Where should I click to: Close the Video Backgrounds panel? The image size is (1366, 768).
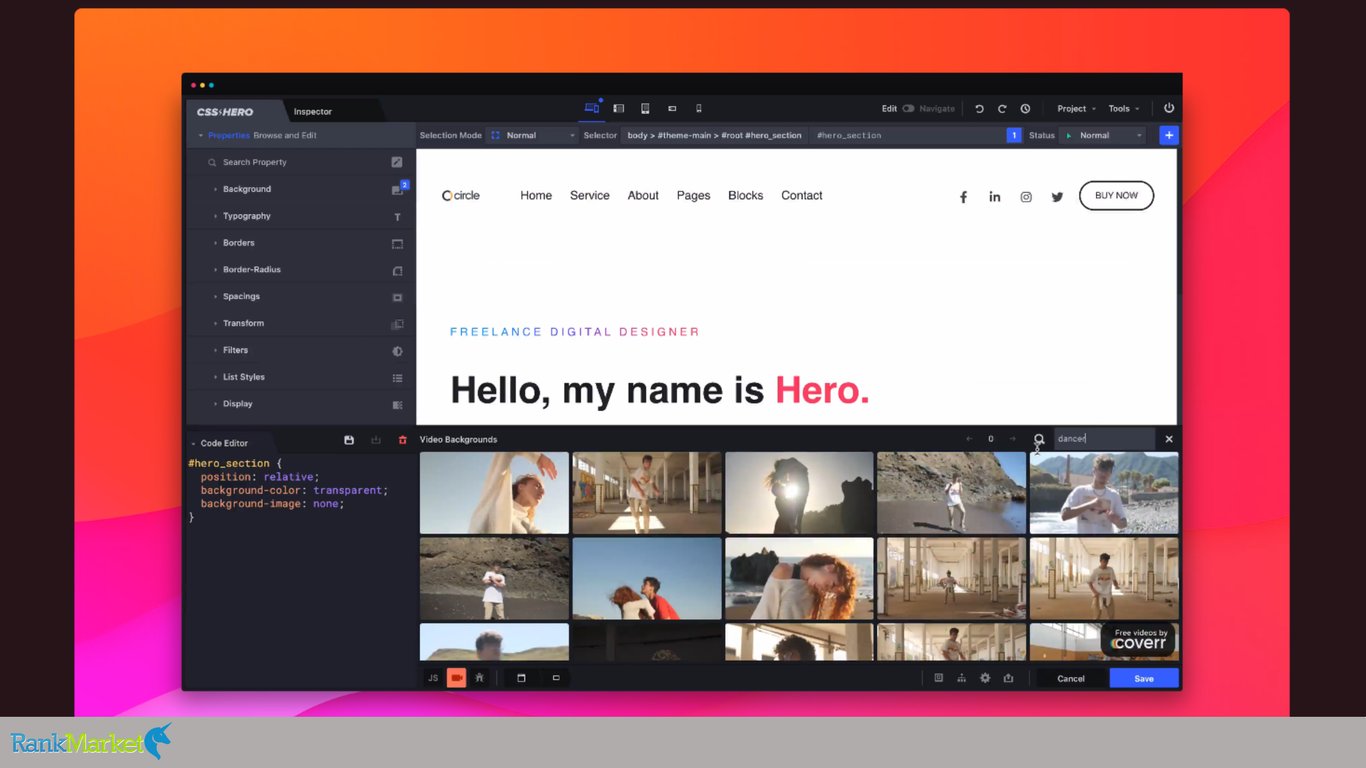[x=1169, y=439]
